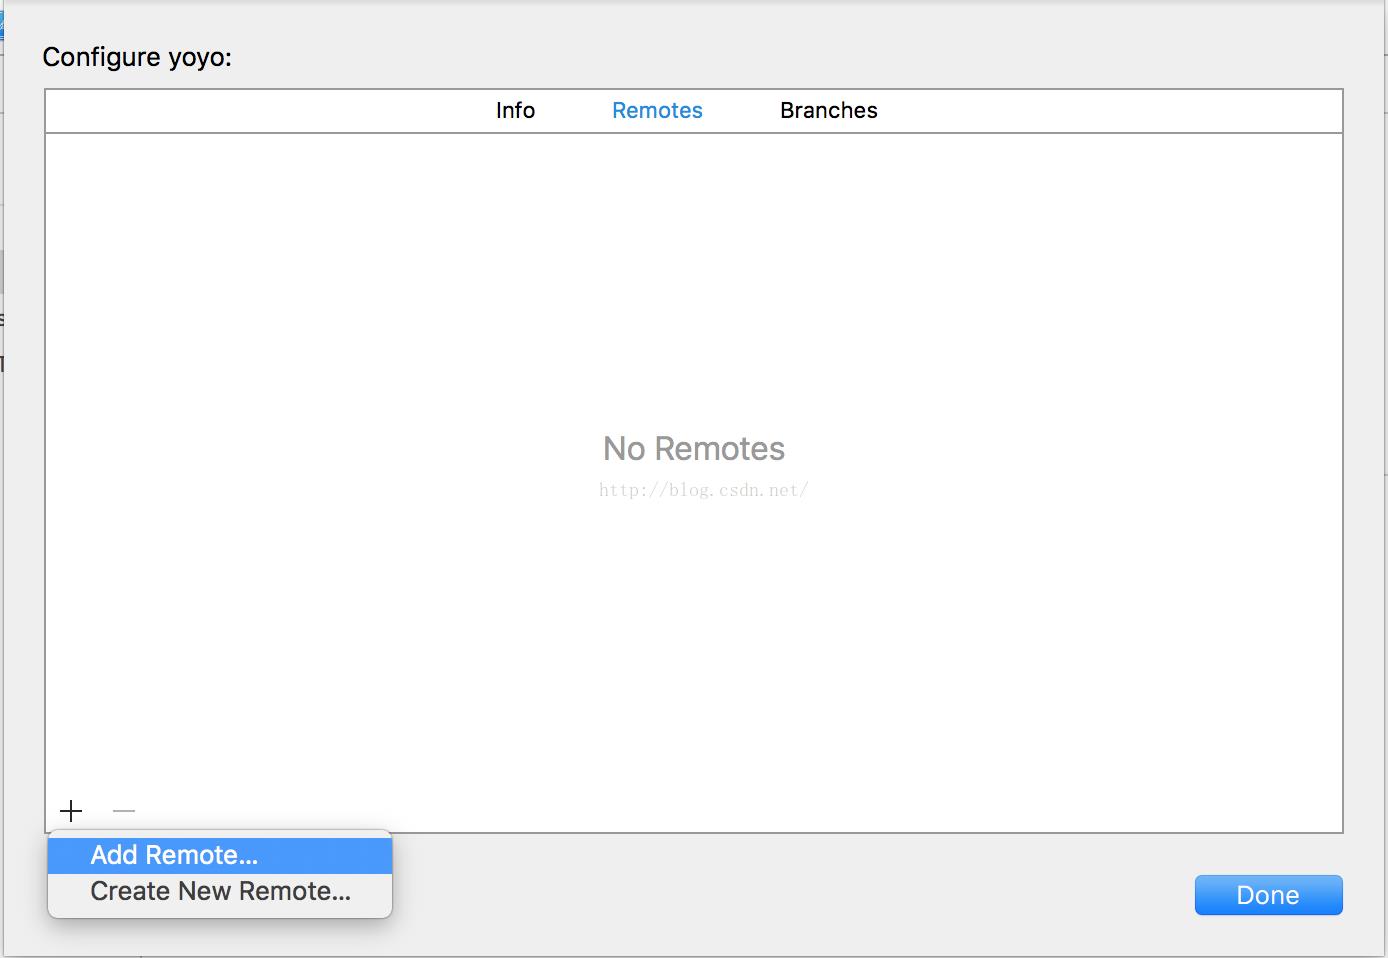Switch to the Info tab
This screenshot has width=1388, height=958.
pos(515,110)
